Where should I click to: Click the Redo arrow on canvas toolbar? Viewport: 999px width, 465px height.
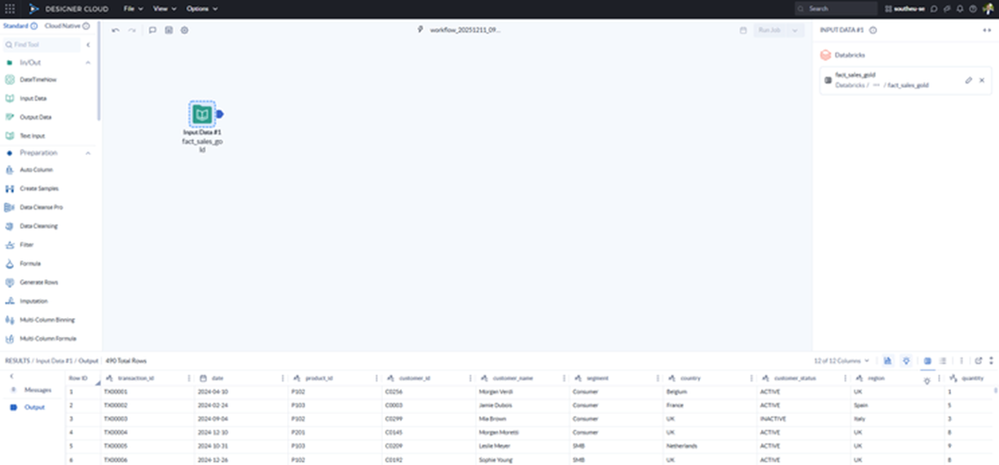131,30
